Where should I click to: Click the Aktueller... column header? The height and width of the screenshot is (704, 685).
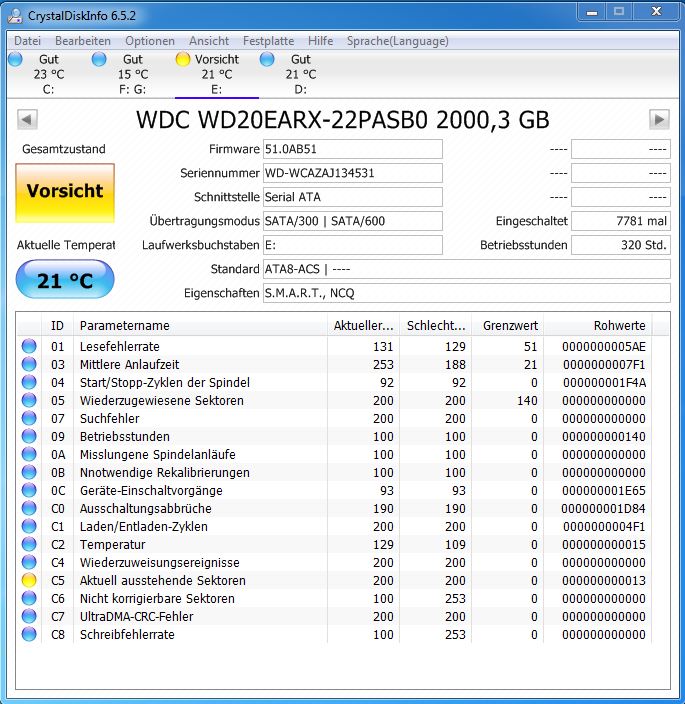(364, 325)
